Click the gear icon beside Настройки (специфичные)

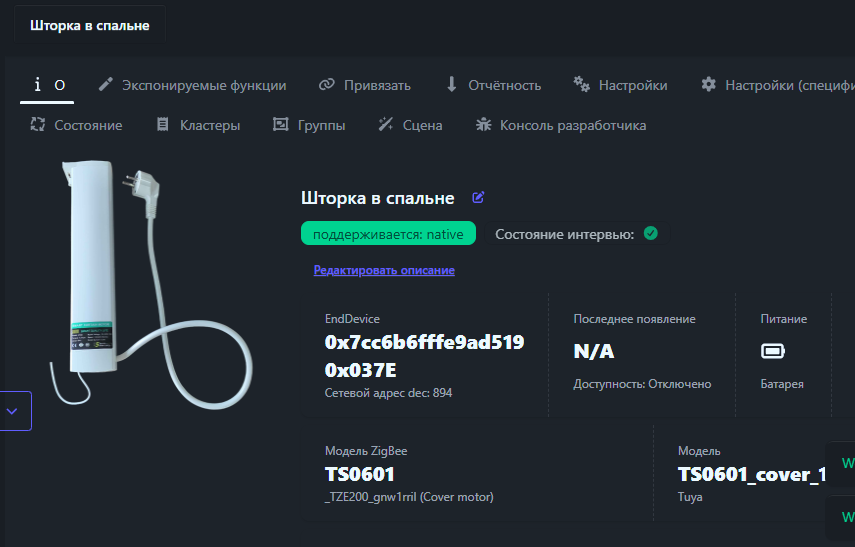[708, 85]
